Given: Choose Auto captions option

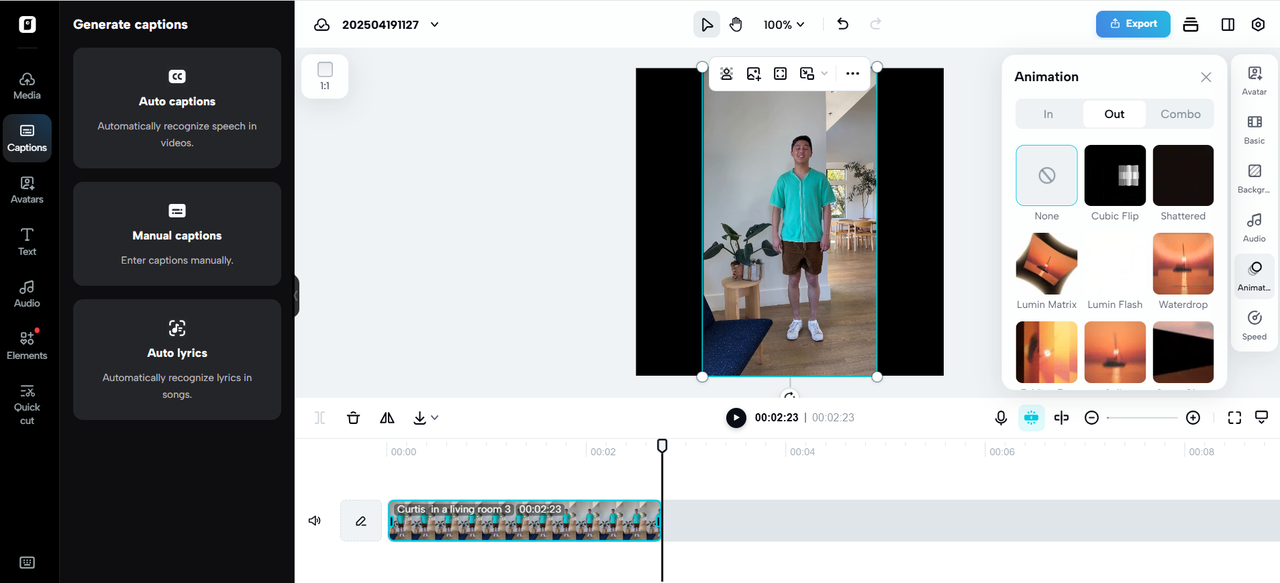Looking at the screenshot, I should click(177, 108).
